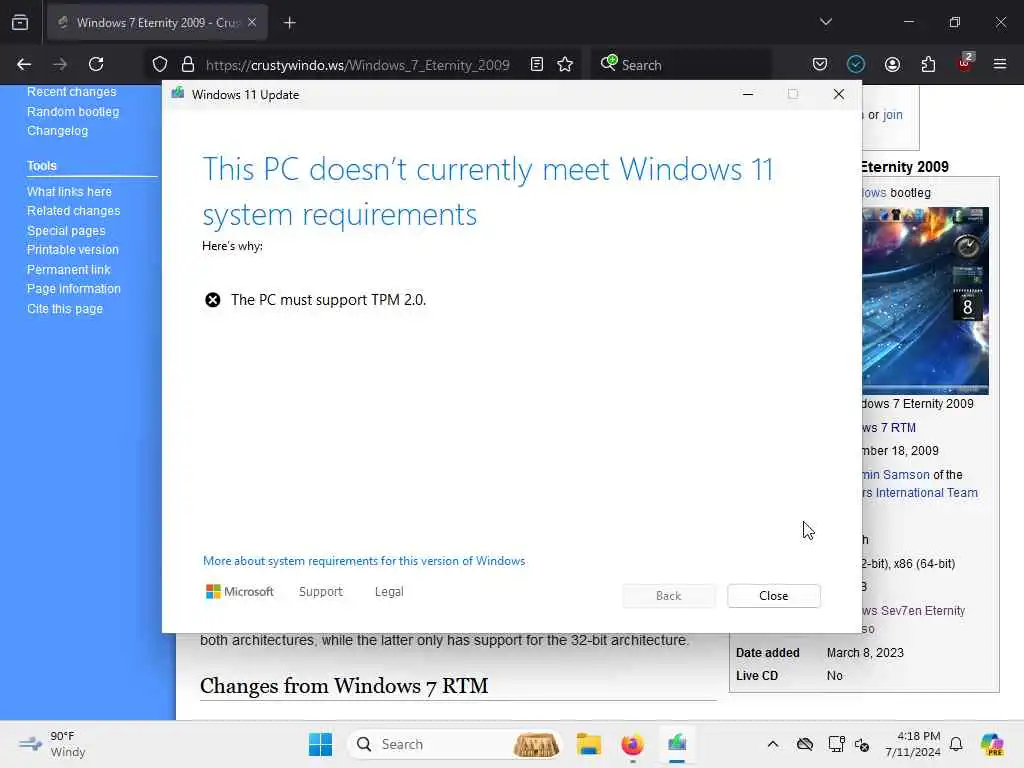Go back in Firefox browser history

(24, 64)
